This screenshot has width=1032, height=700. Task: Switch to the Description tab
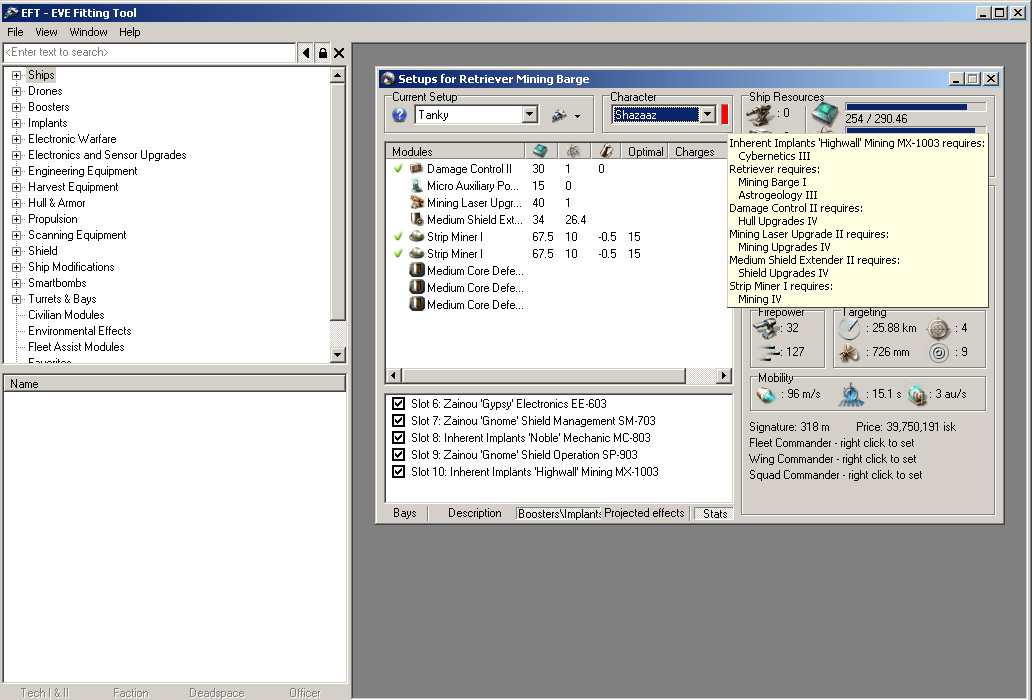(475, 513)
